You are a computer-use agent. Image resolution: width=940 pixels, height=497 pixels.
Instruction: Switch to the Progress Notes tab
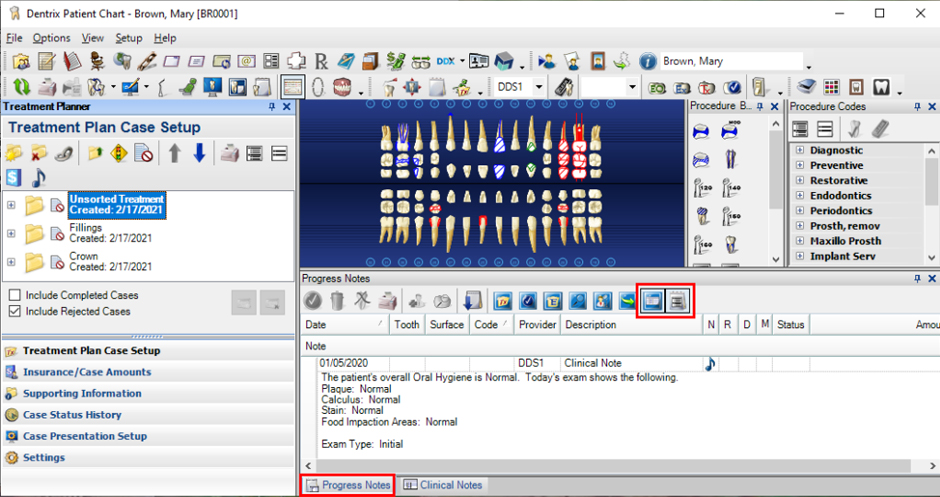[348, 485]
